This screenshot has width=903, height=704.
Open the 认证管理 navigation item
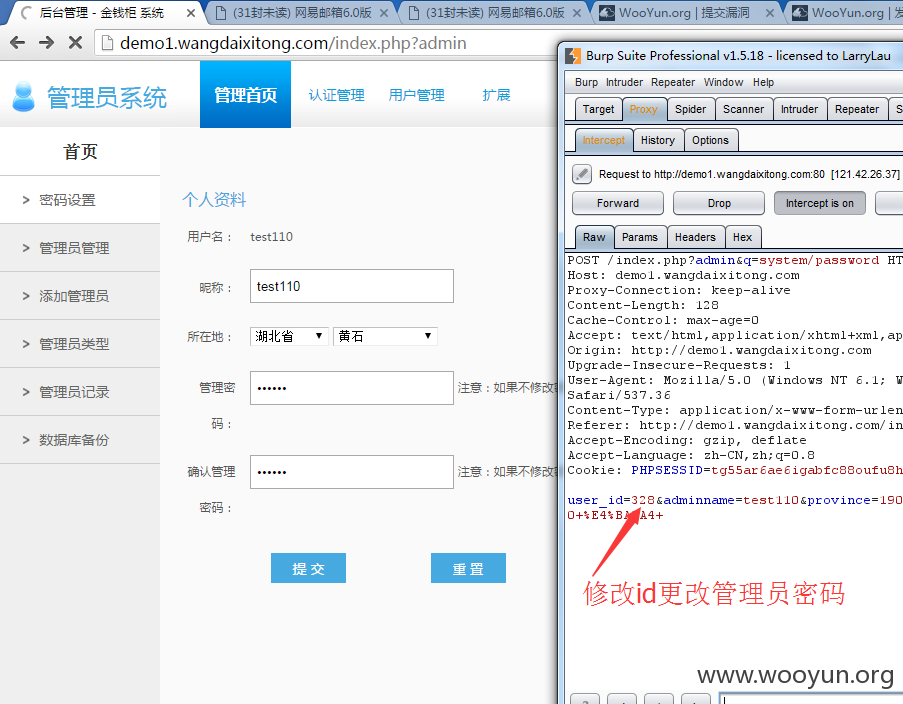coord(336,95)
